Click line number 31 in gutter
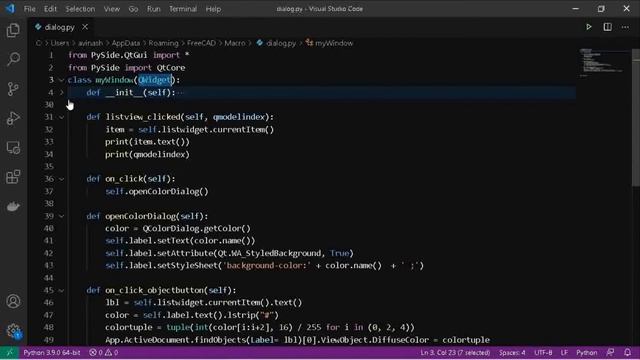 coord(49,117)
